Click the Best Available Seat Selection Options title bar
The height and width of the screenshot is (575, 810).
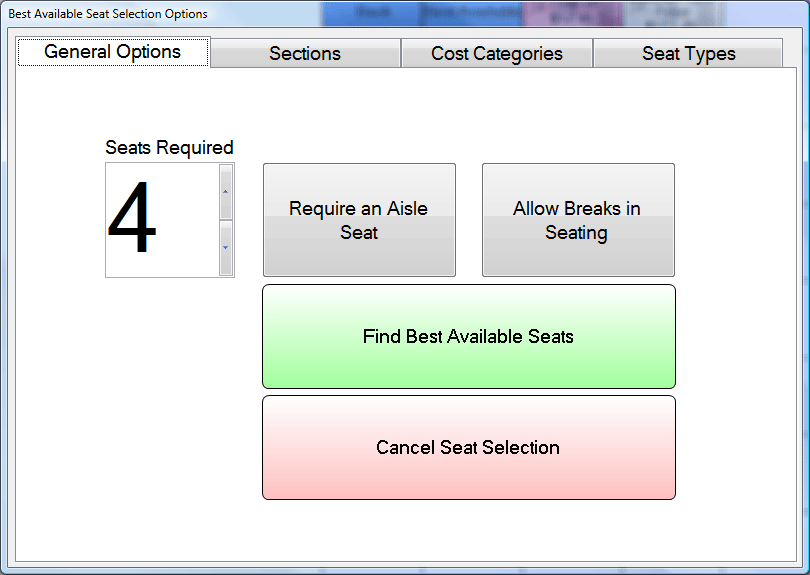[x=160, y=14]
